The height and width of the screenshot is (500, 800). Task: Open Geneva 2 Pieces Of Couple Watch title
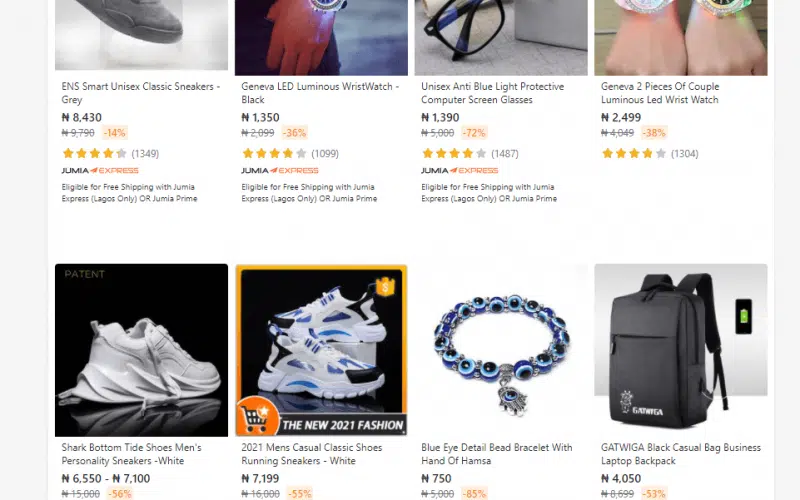660,93
